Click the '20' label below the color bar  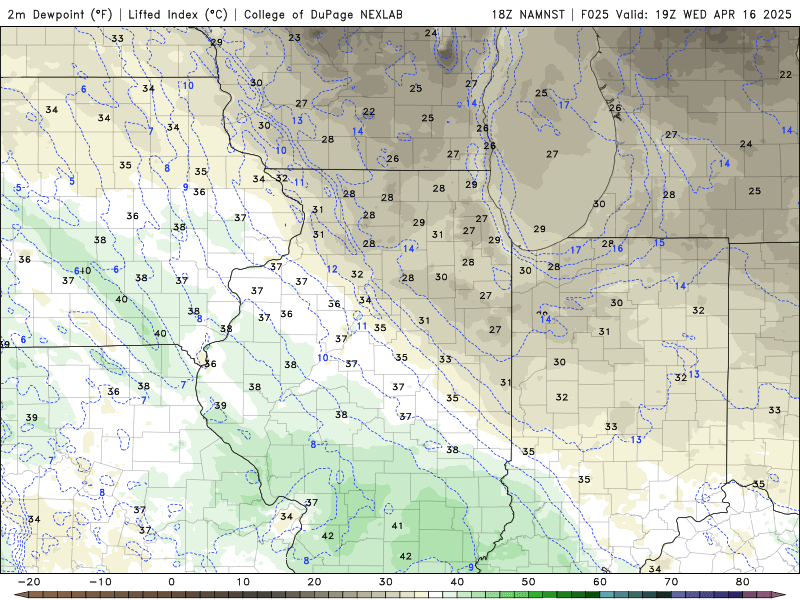314,582
